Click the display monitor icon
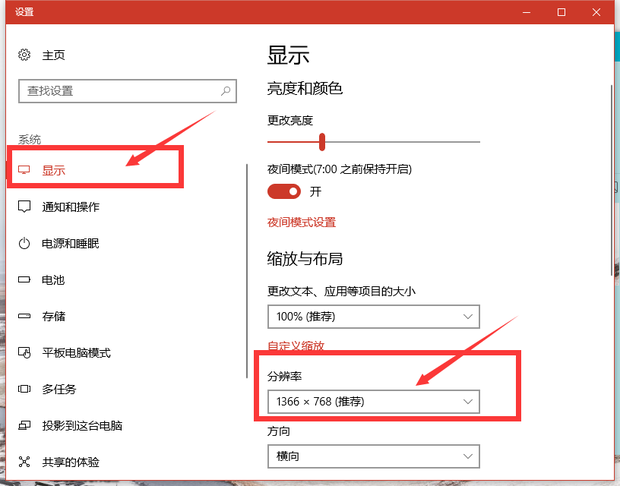Image resolution: width=620 pixels, height=486 pixels. click(x=24, y=170)
